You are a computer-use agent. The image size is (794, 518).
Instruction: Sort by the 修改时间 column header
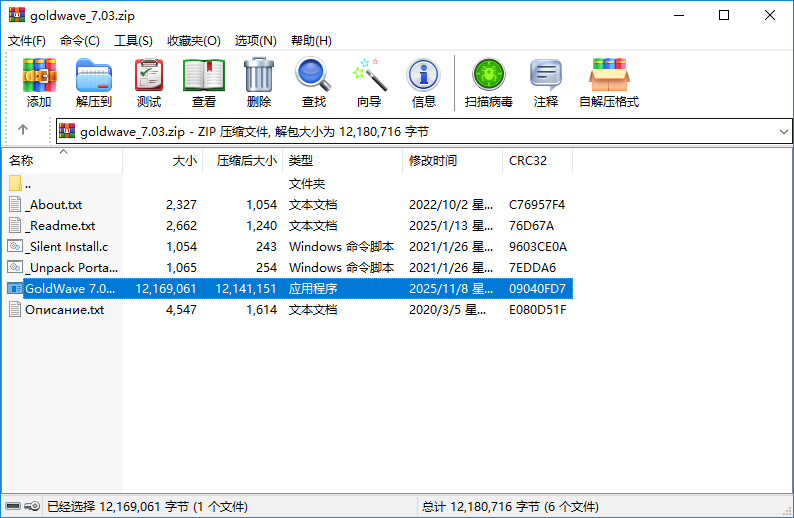tap(453, 161)
